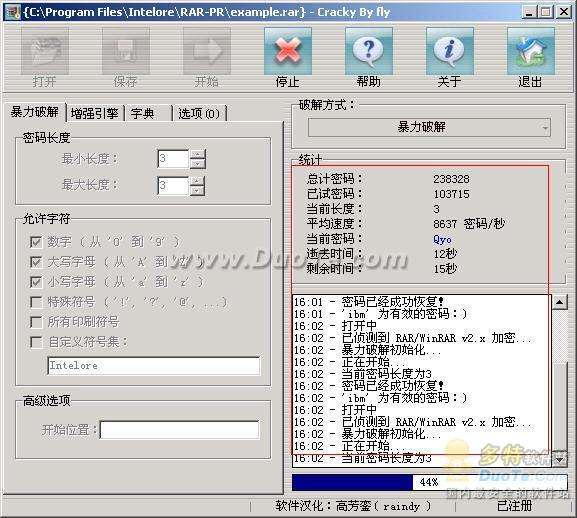Click the greyed 打开 (Open) toolbar icon
This screenshot has height=518, width=577.
(45, 51)
